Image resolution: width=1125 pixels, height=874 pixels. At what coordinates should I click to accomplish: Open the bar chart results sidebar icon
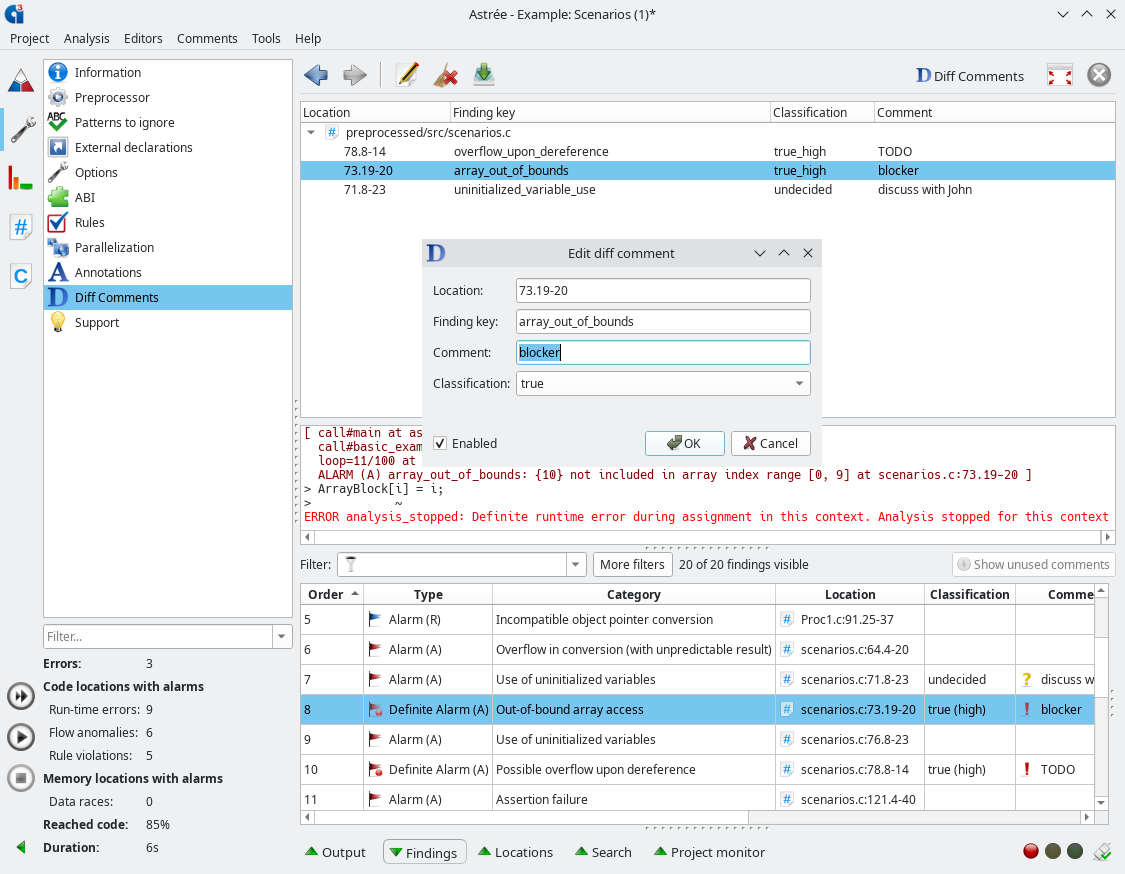[x=20, y=178]
